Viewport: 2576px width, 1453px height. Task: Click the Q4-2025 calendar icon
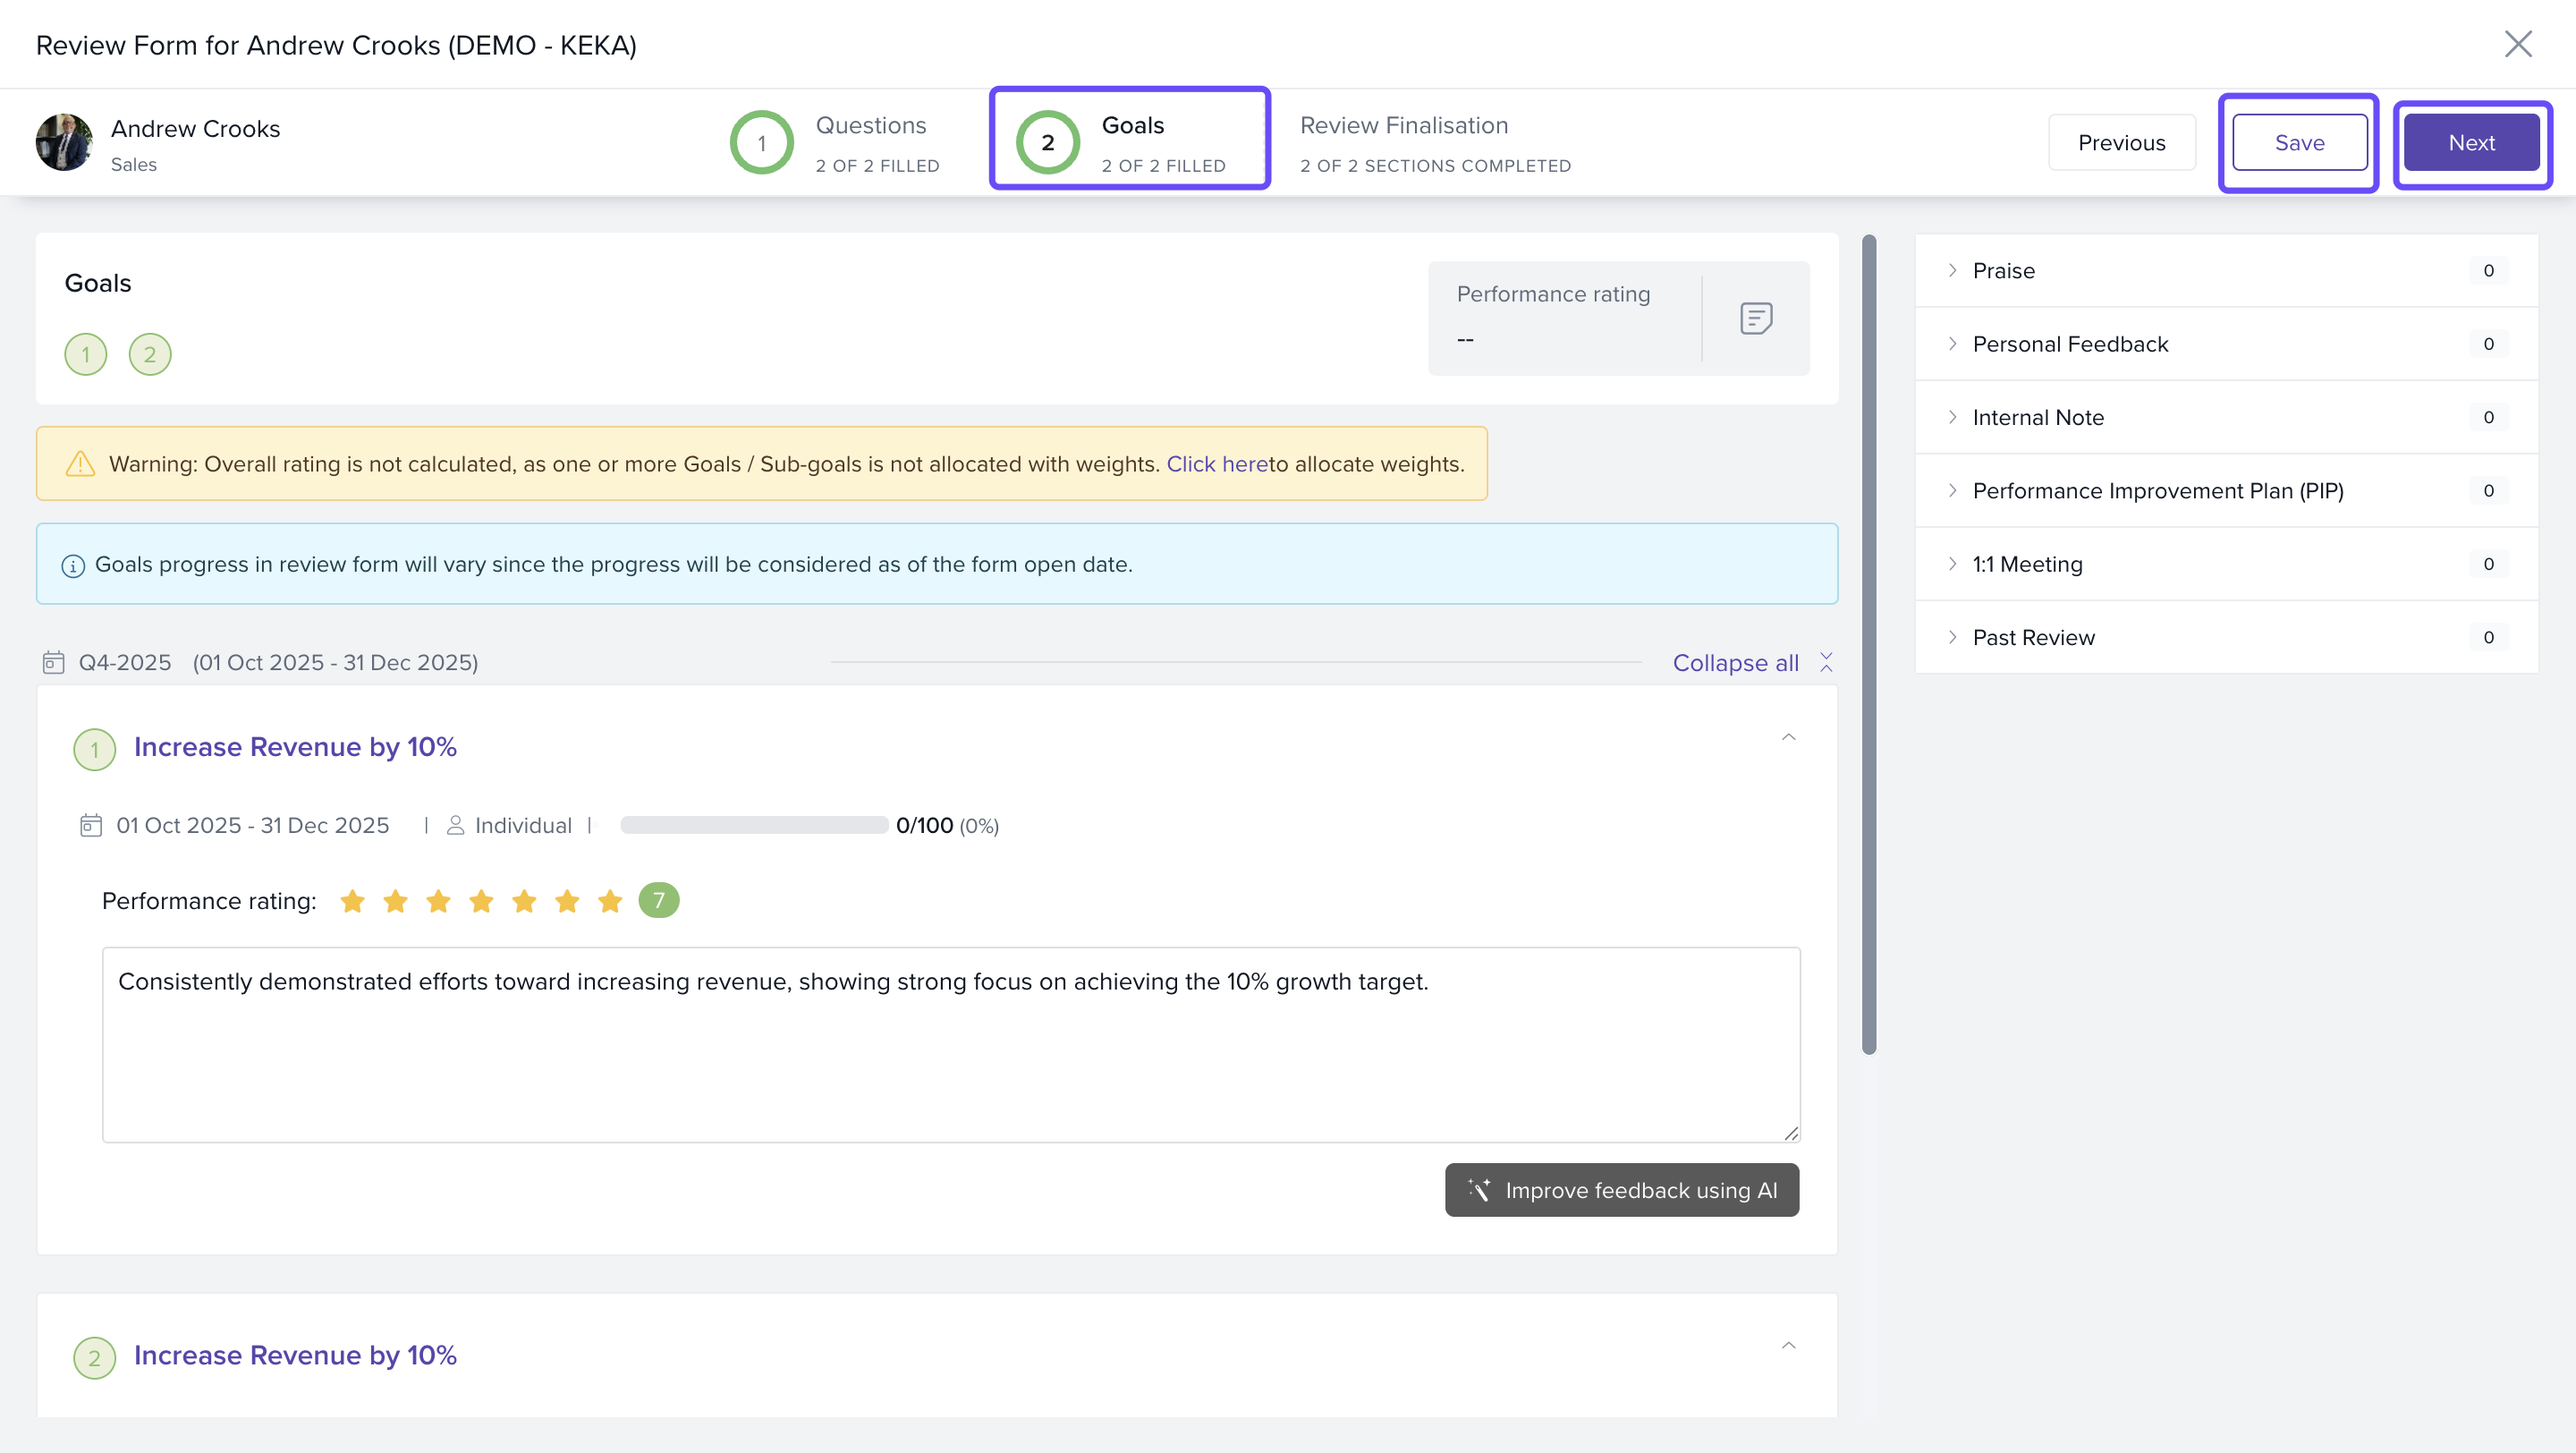pyautogui.click(x=53, y=662)
